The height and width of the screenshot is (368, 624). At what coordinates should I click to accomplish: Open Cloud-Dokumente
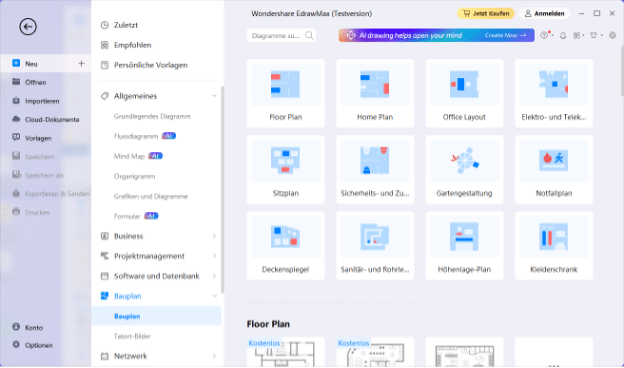coord(46,119)
